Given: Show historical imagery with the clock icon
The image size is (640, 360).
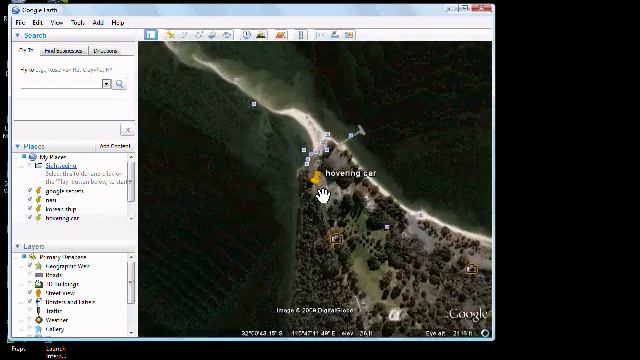Looking at the screenshot, I should coord(246,35).
